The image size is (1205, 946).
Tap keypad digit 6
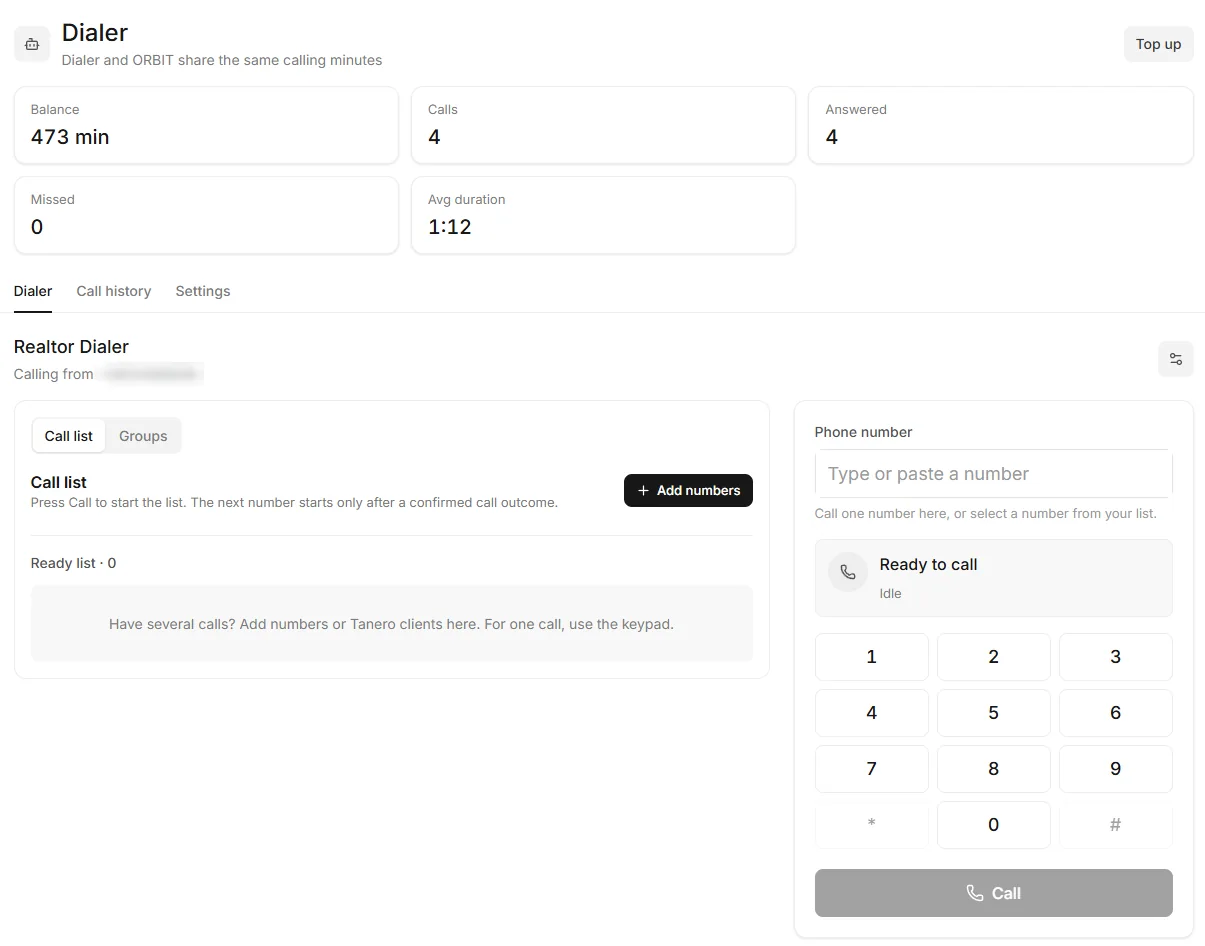coord(1116,713)
